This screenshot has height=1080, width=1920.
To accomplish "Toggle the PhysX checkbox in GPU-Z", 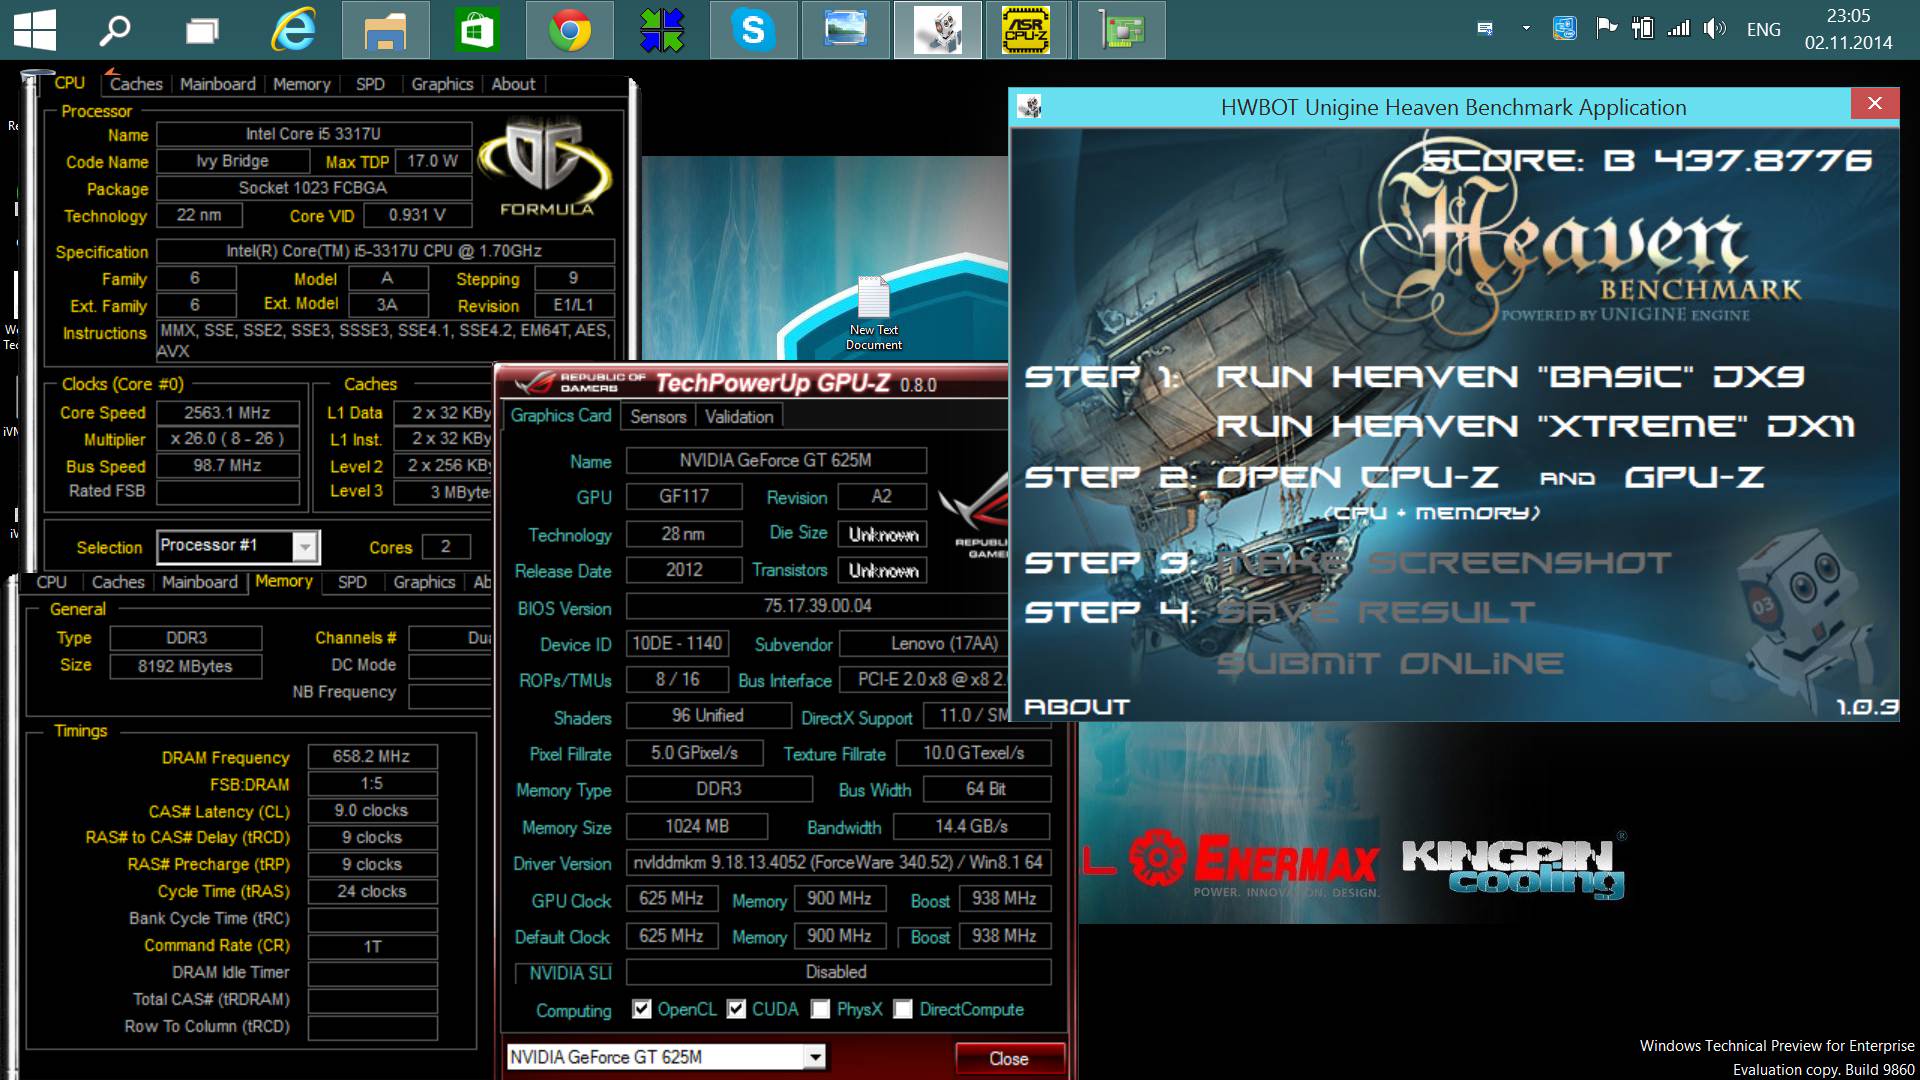I will coord(821,1009).
